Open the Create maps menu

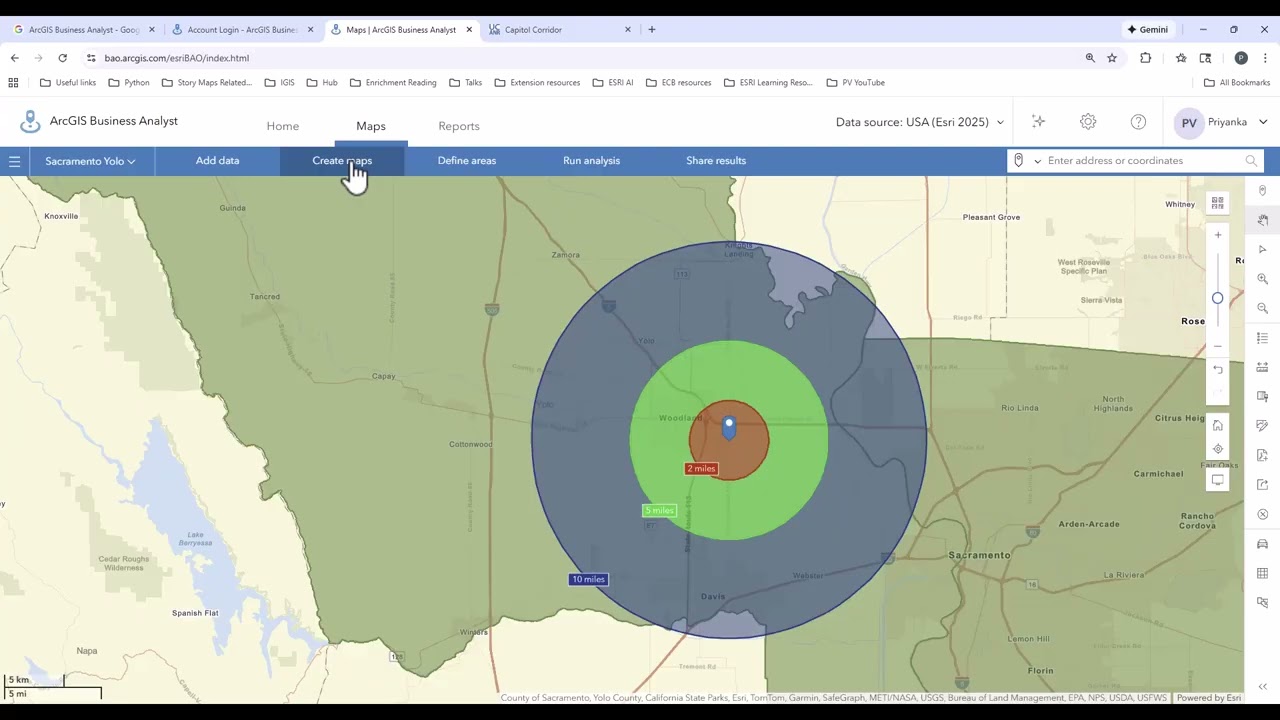pos(342,161)
